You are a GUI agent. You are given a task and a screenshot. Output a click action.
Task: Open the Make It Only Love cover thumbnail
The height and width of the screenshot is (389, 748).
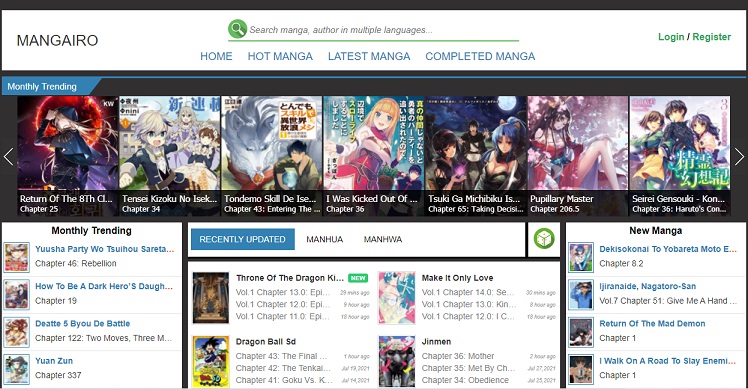396,298
